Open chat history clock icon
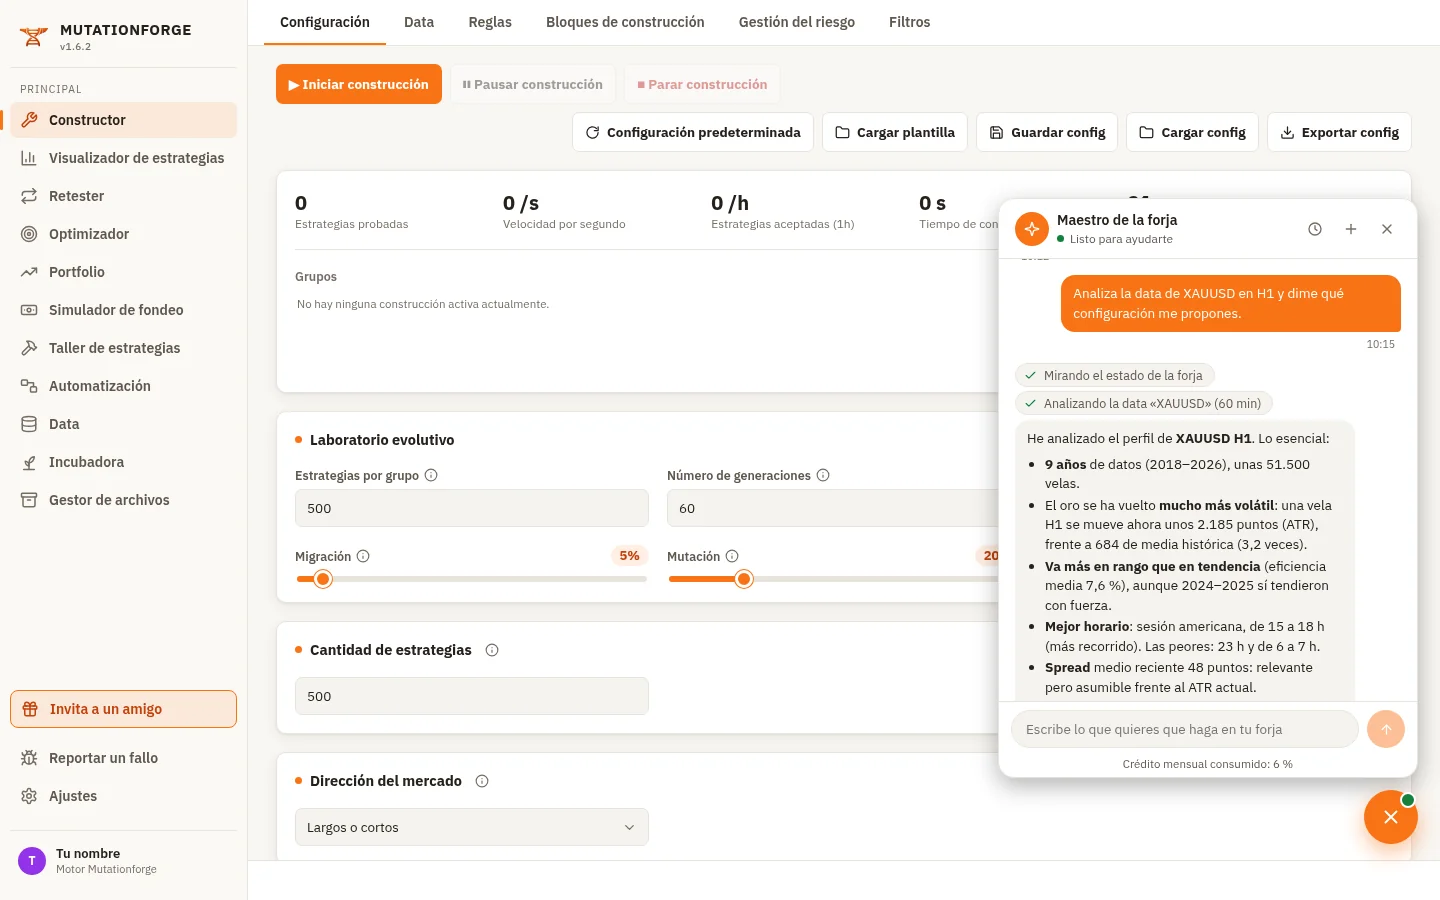The image size is (1440, 900). [1315, 229]
